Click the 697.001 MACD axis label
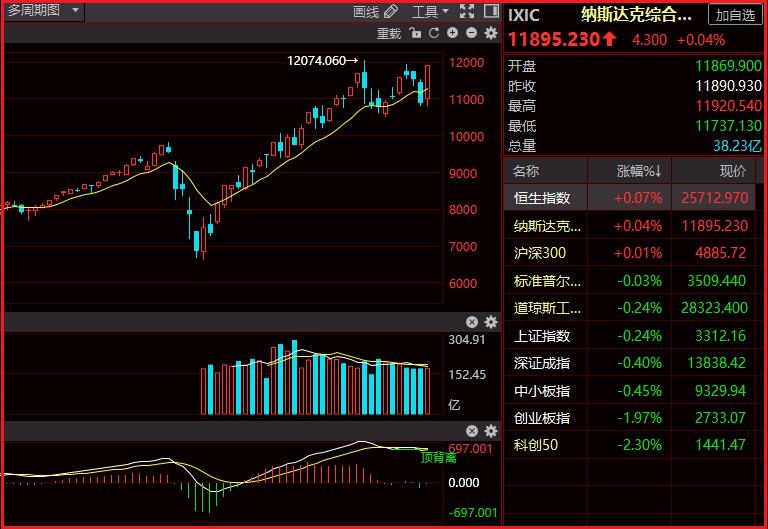Image resolution: width=768 pixels, height=529 pixels. (470, 448)
